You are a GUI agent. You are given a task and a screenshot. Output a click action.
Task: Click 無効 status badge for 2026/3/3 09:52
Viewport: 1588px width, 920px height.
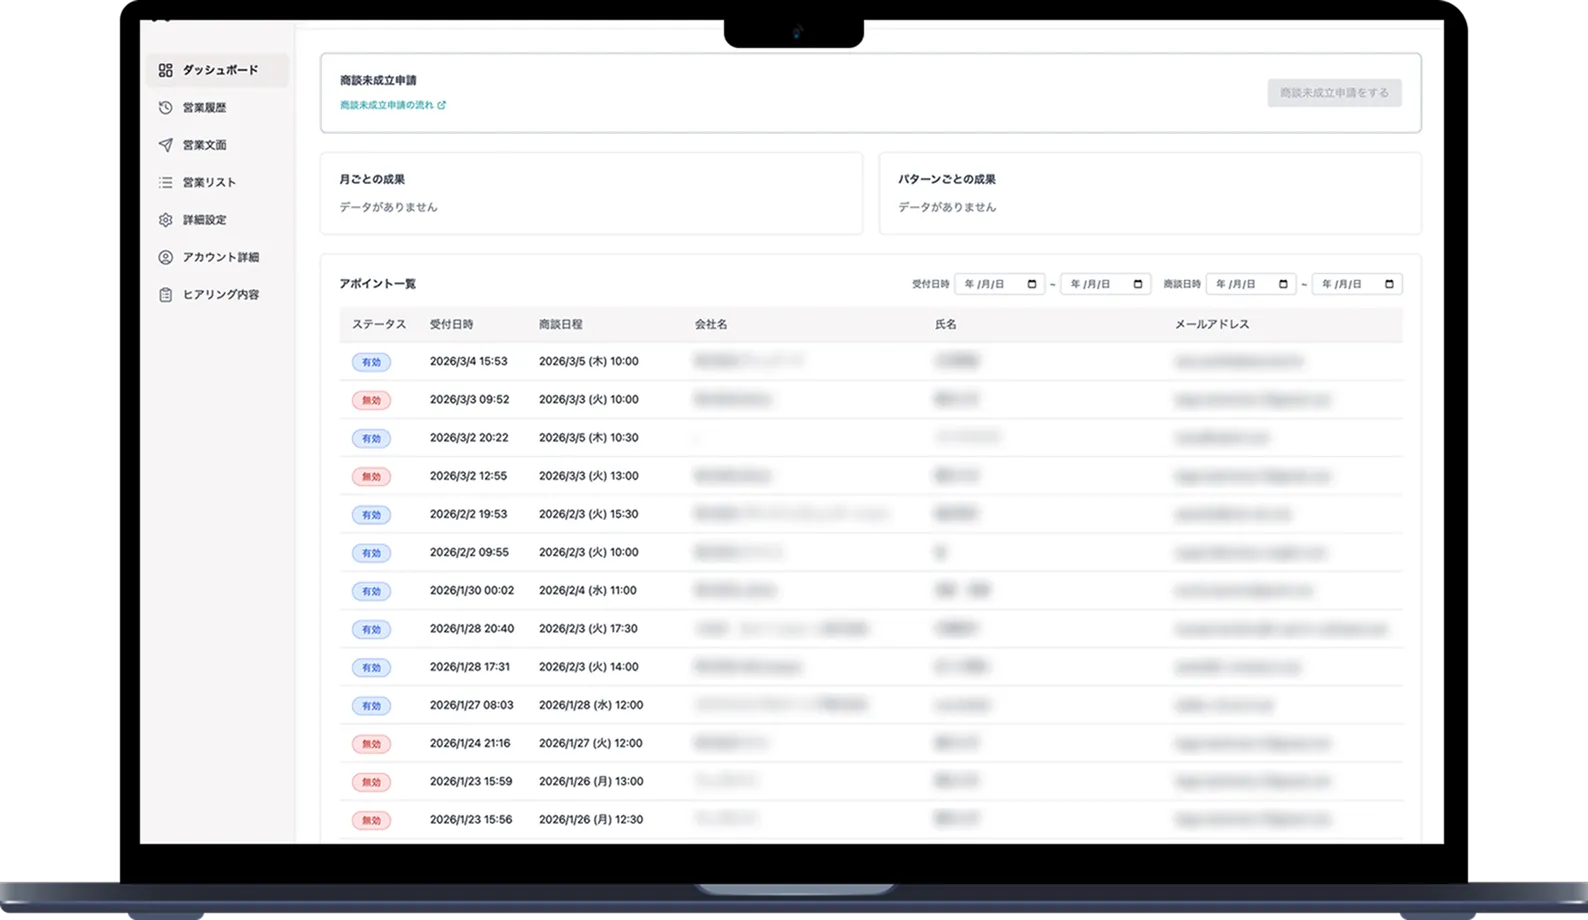click(x=371, y=400)
